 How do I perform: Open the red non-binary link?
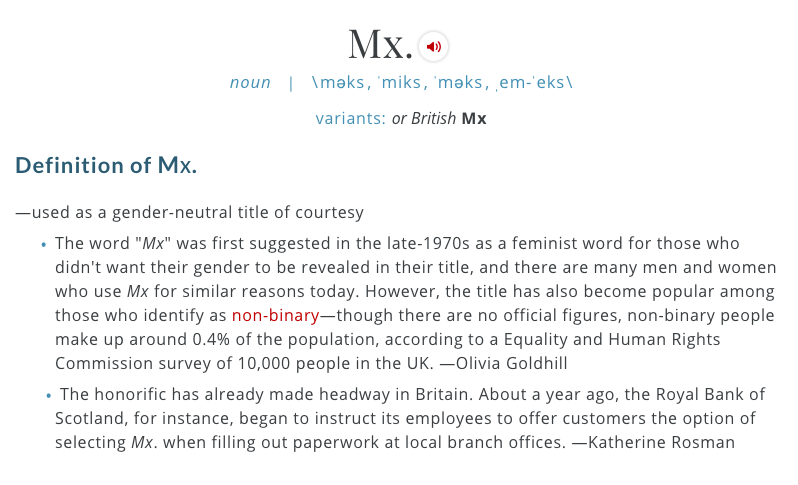[x=275, y=316]
